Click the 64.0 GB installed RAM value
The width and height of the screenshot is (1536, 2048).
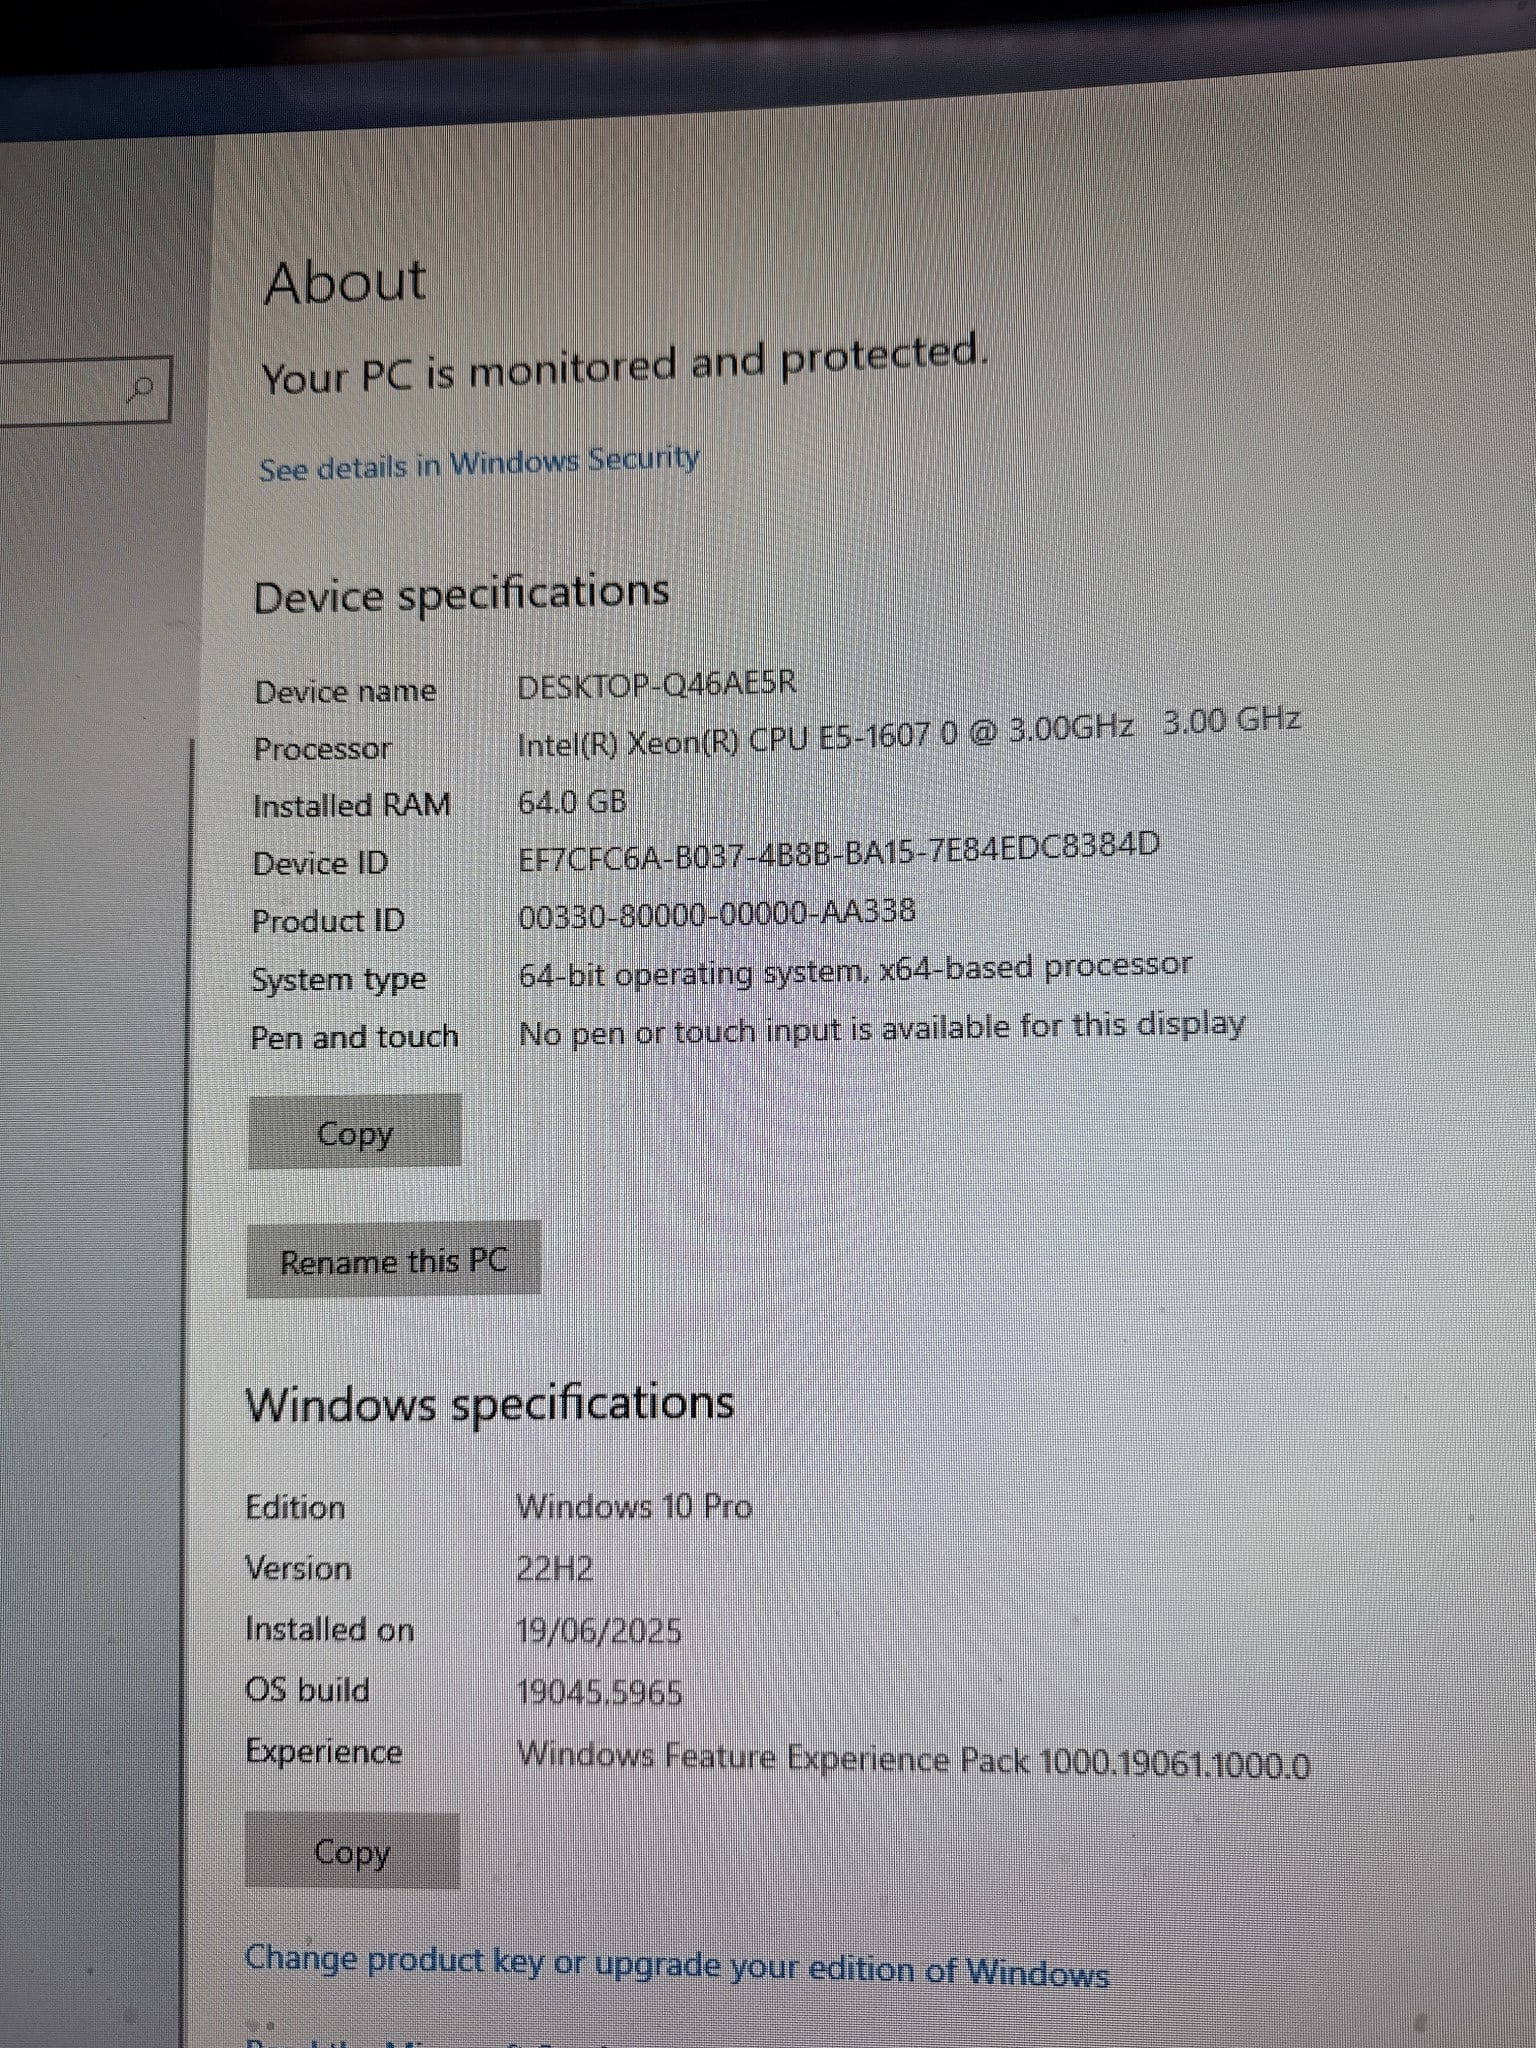pos(572,802)
